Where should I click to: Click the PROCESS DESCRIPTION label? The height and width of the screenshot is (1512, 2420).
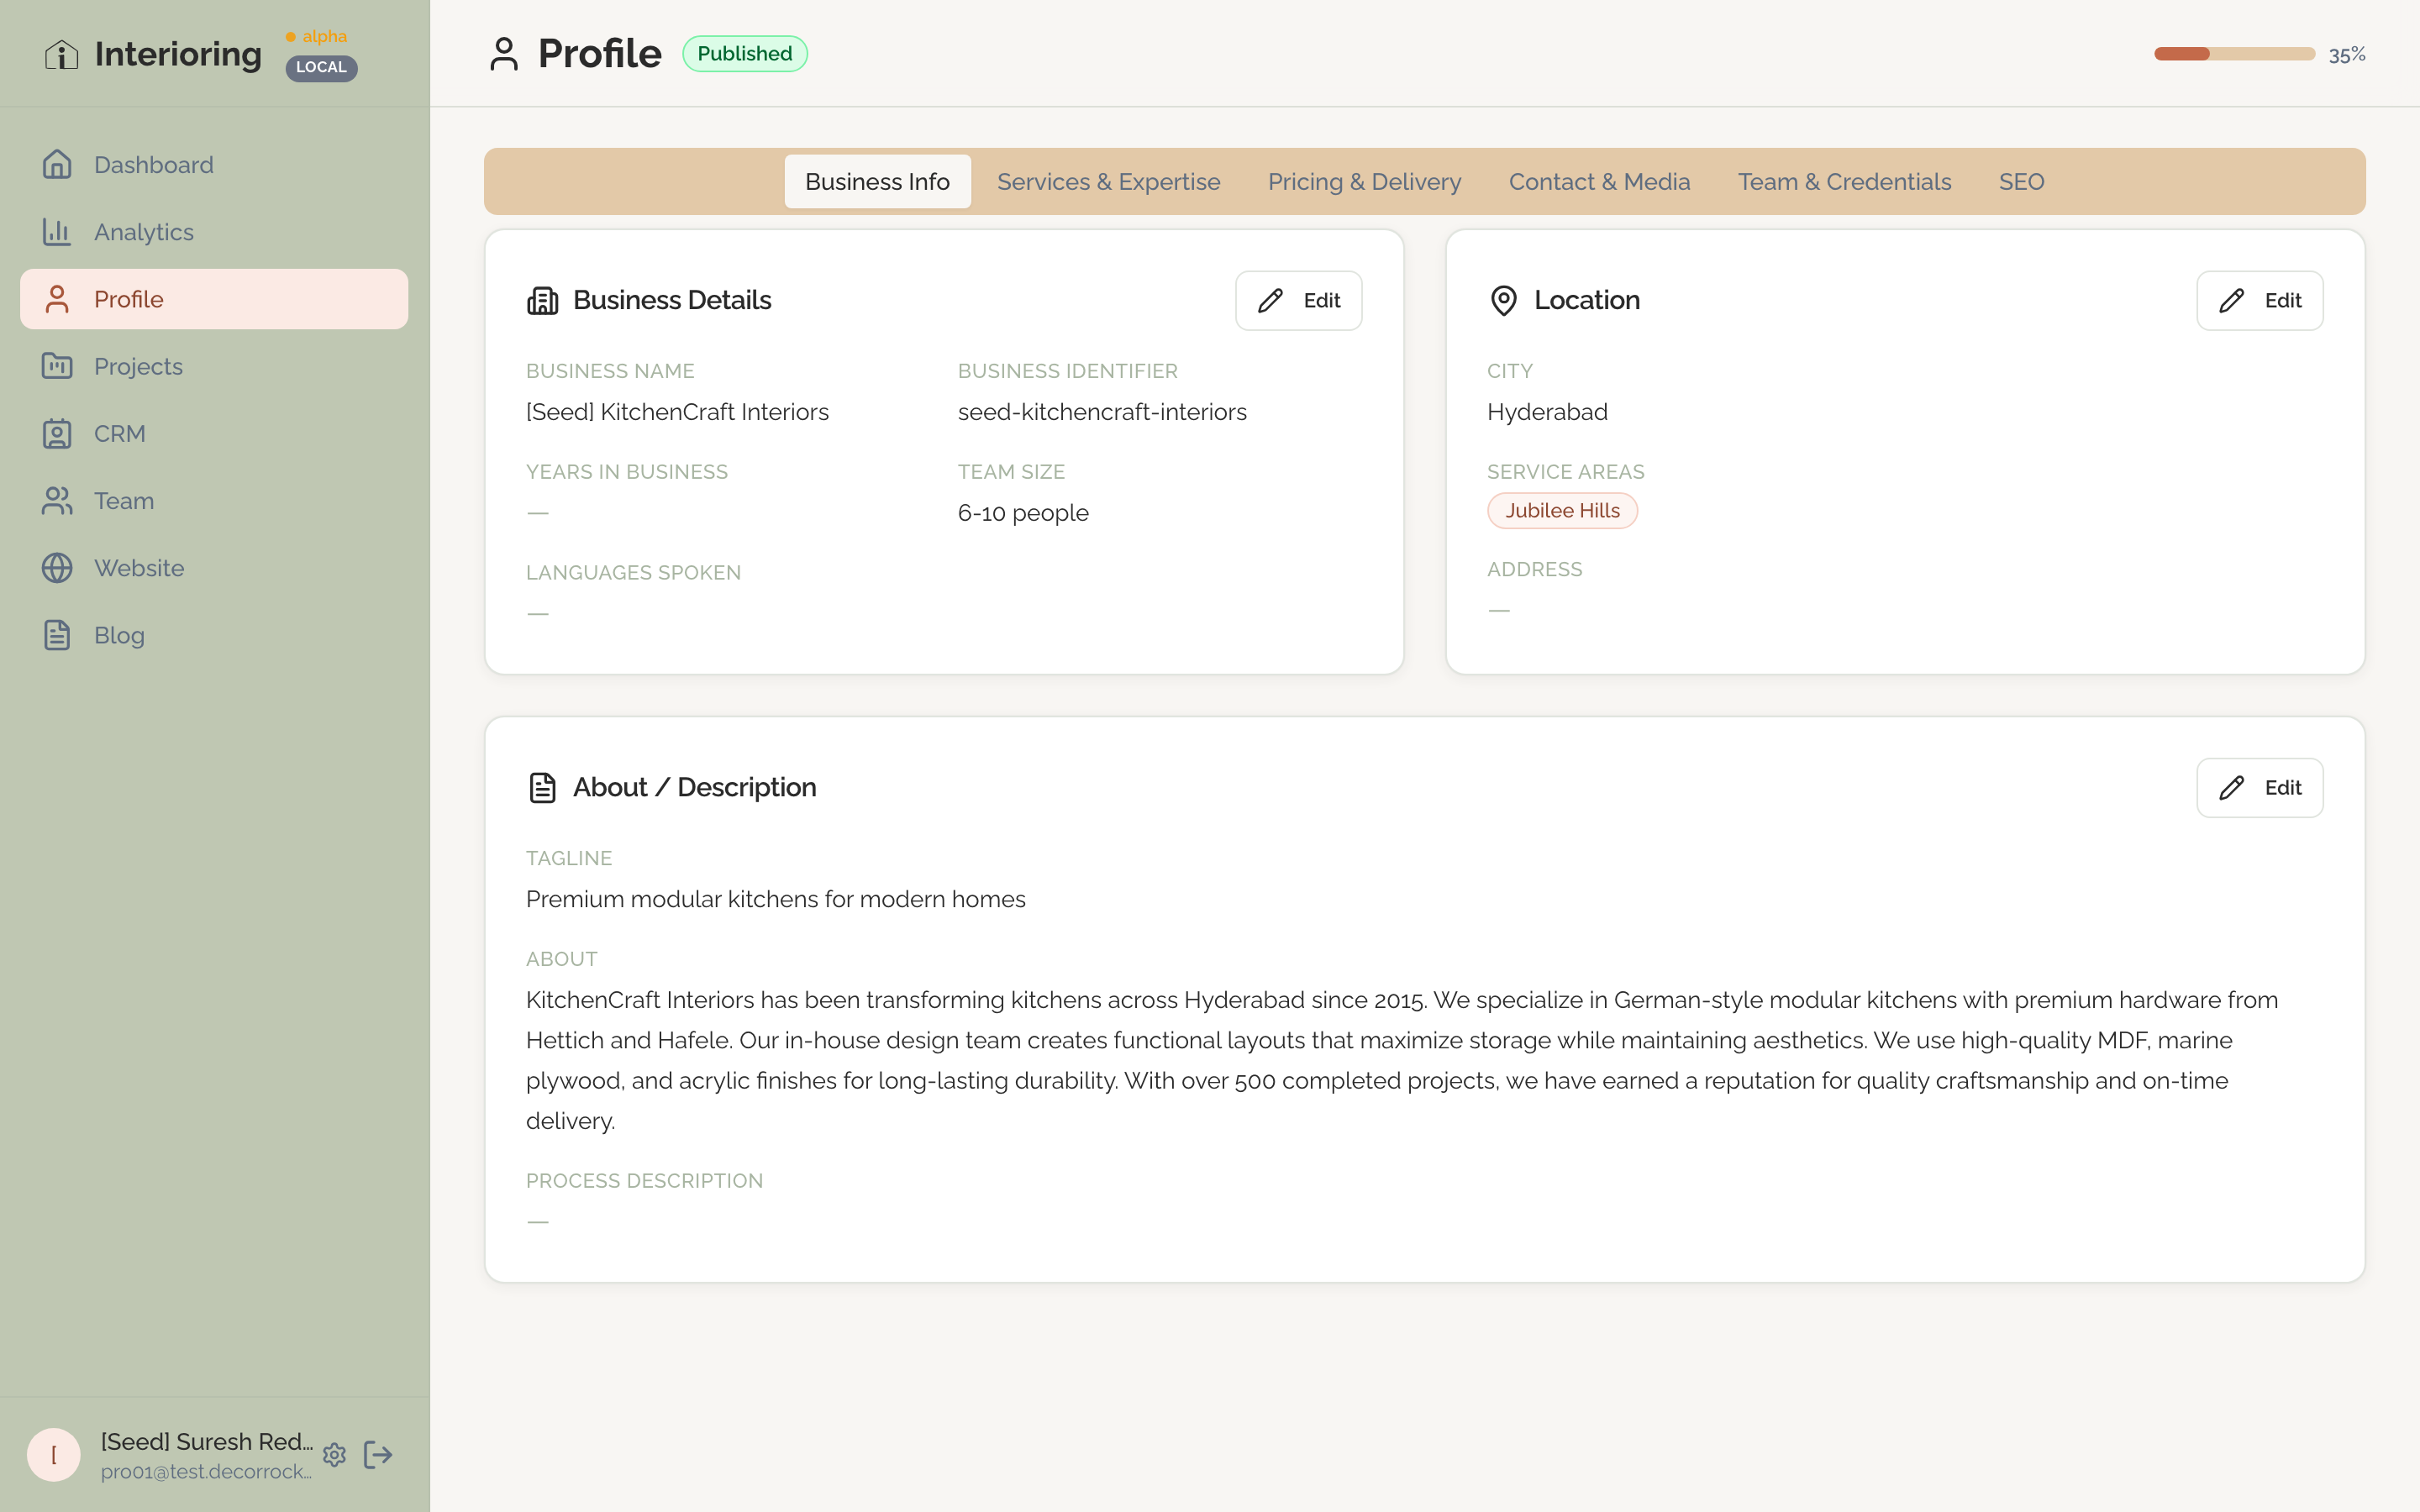coord(644,1180)
